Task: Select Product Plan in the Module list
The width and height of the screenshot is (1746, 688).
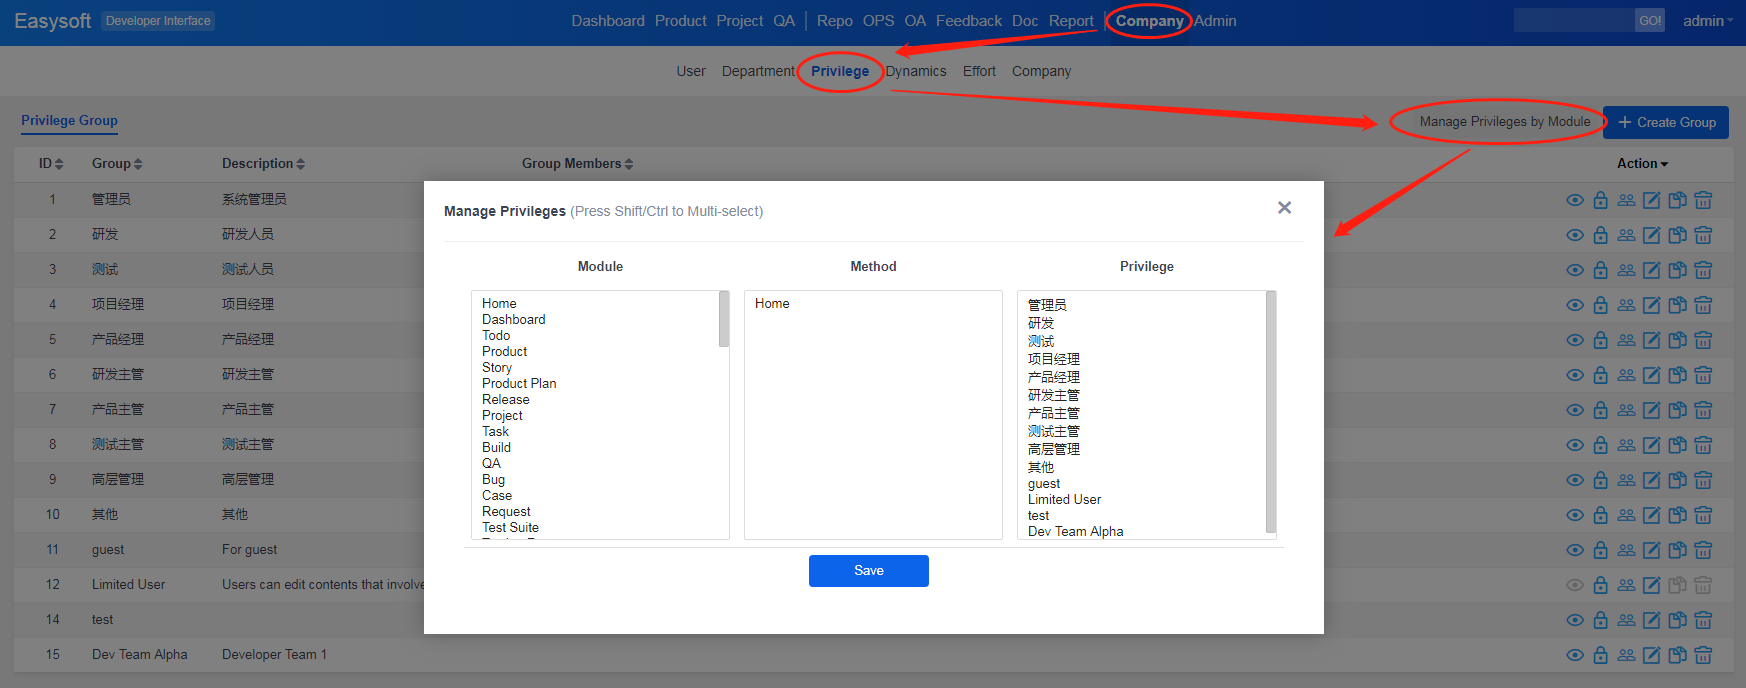Action: (519, 384)
